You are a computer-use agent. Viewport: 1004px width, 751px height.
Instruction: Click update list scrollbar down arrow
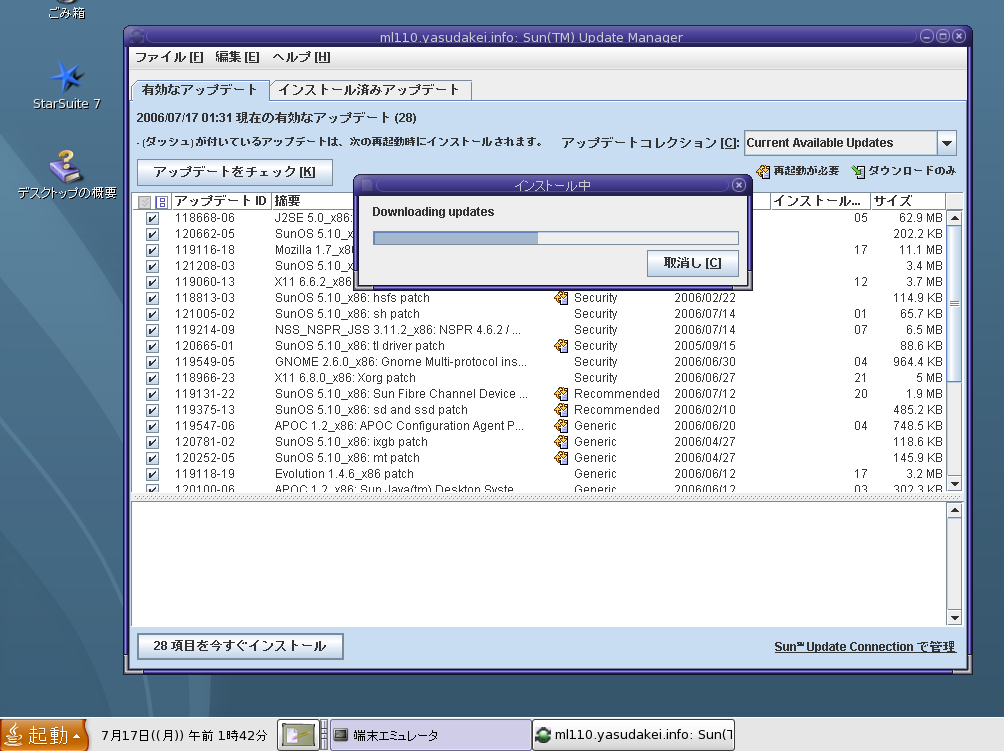pyautogui.click(x=955, y=484)
